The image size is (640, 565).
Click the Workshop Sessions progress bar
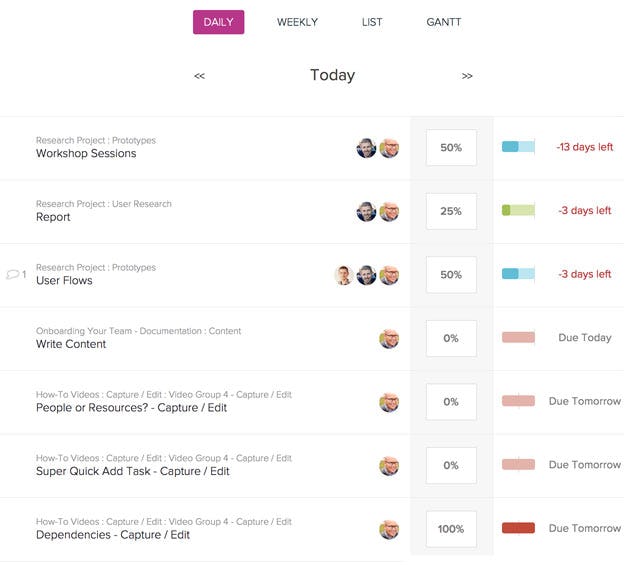(518, 147)
